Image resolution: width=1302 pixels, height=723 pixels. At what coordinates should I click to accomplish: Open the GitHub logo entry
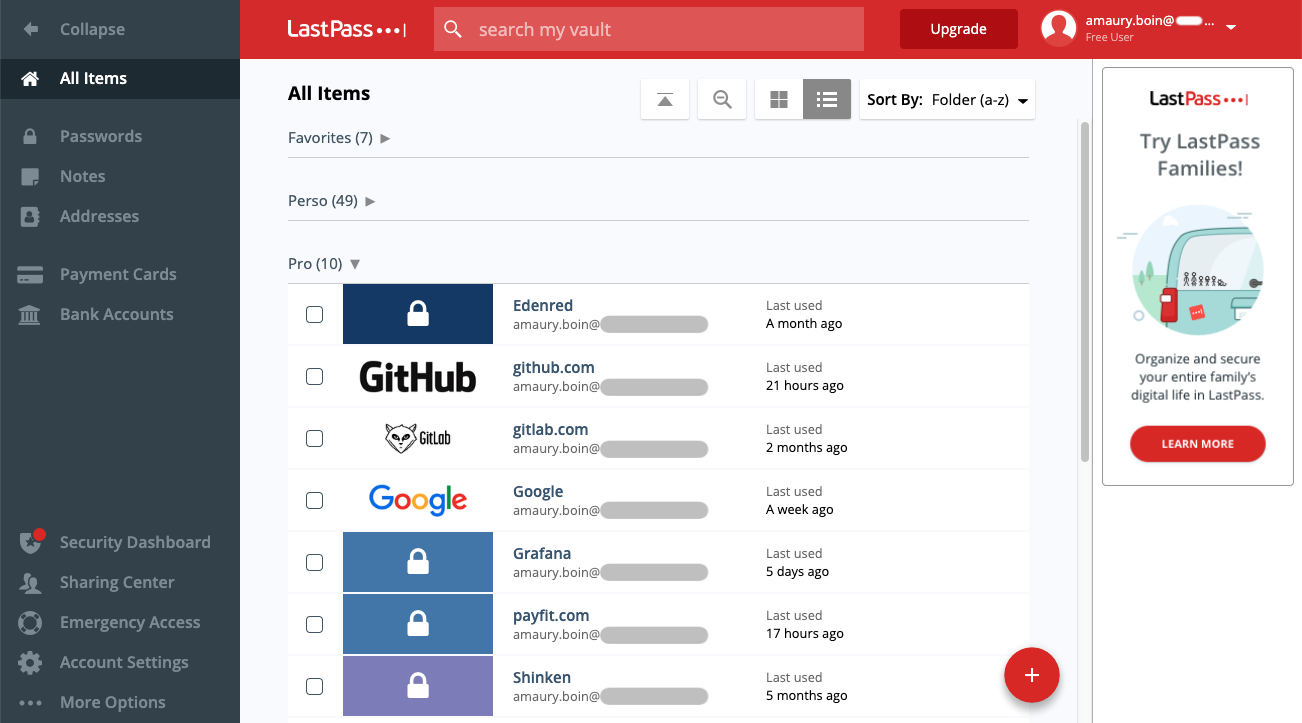(418, 376)
